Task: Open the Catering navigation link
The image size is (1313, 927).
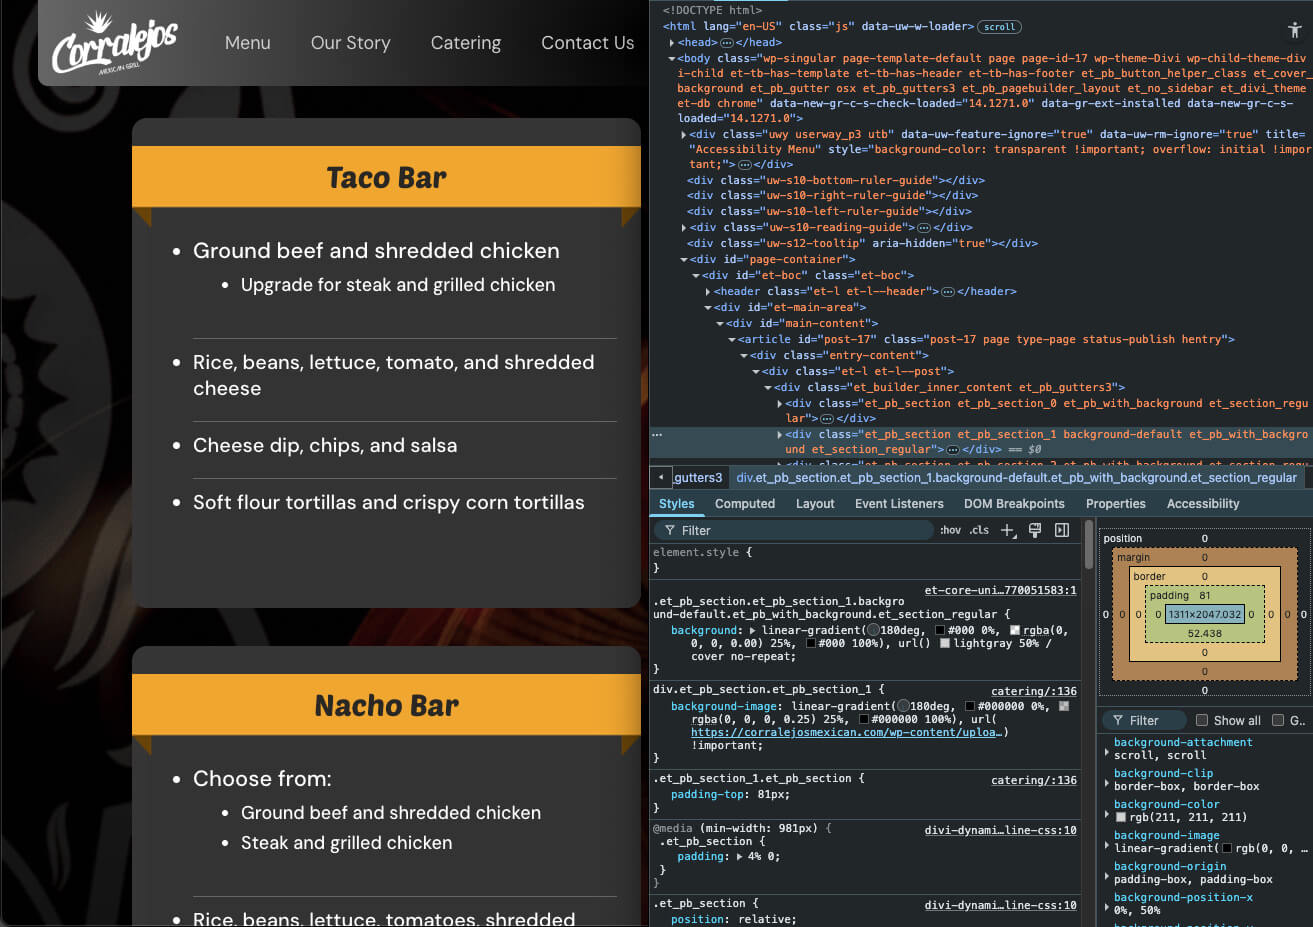Action: (465, 43)
